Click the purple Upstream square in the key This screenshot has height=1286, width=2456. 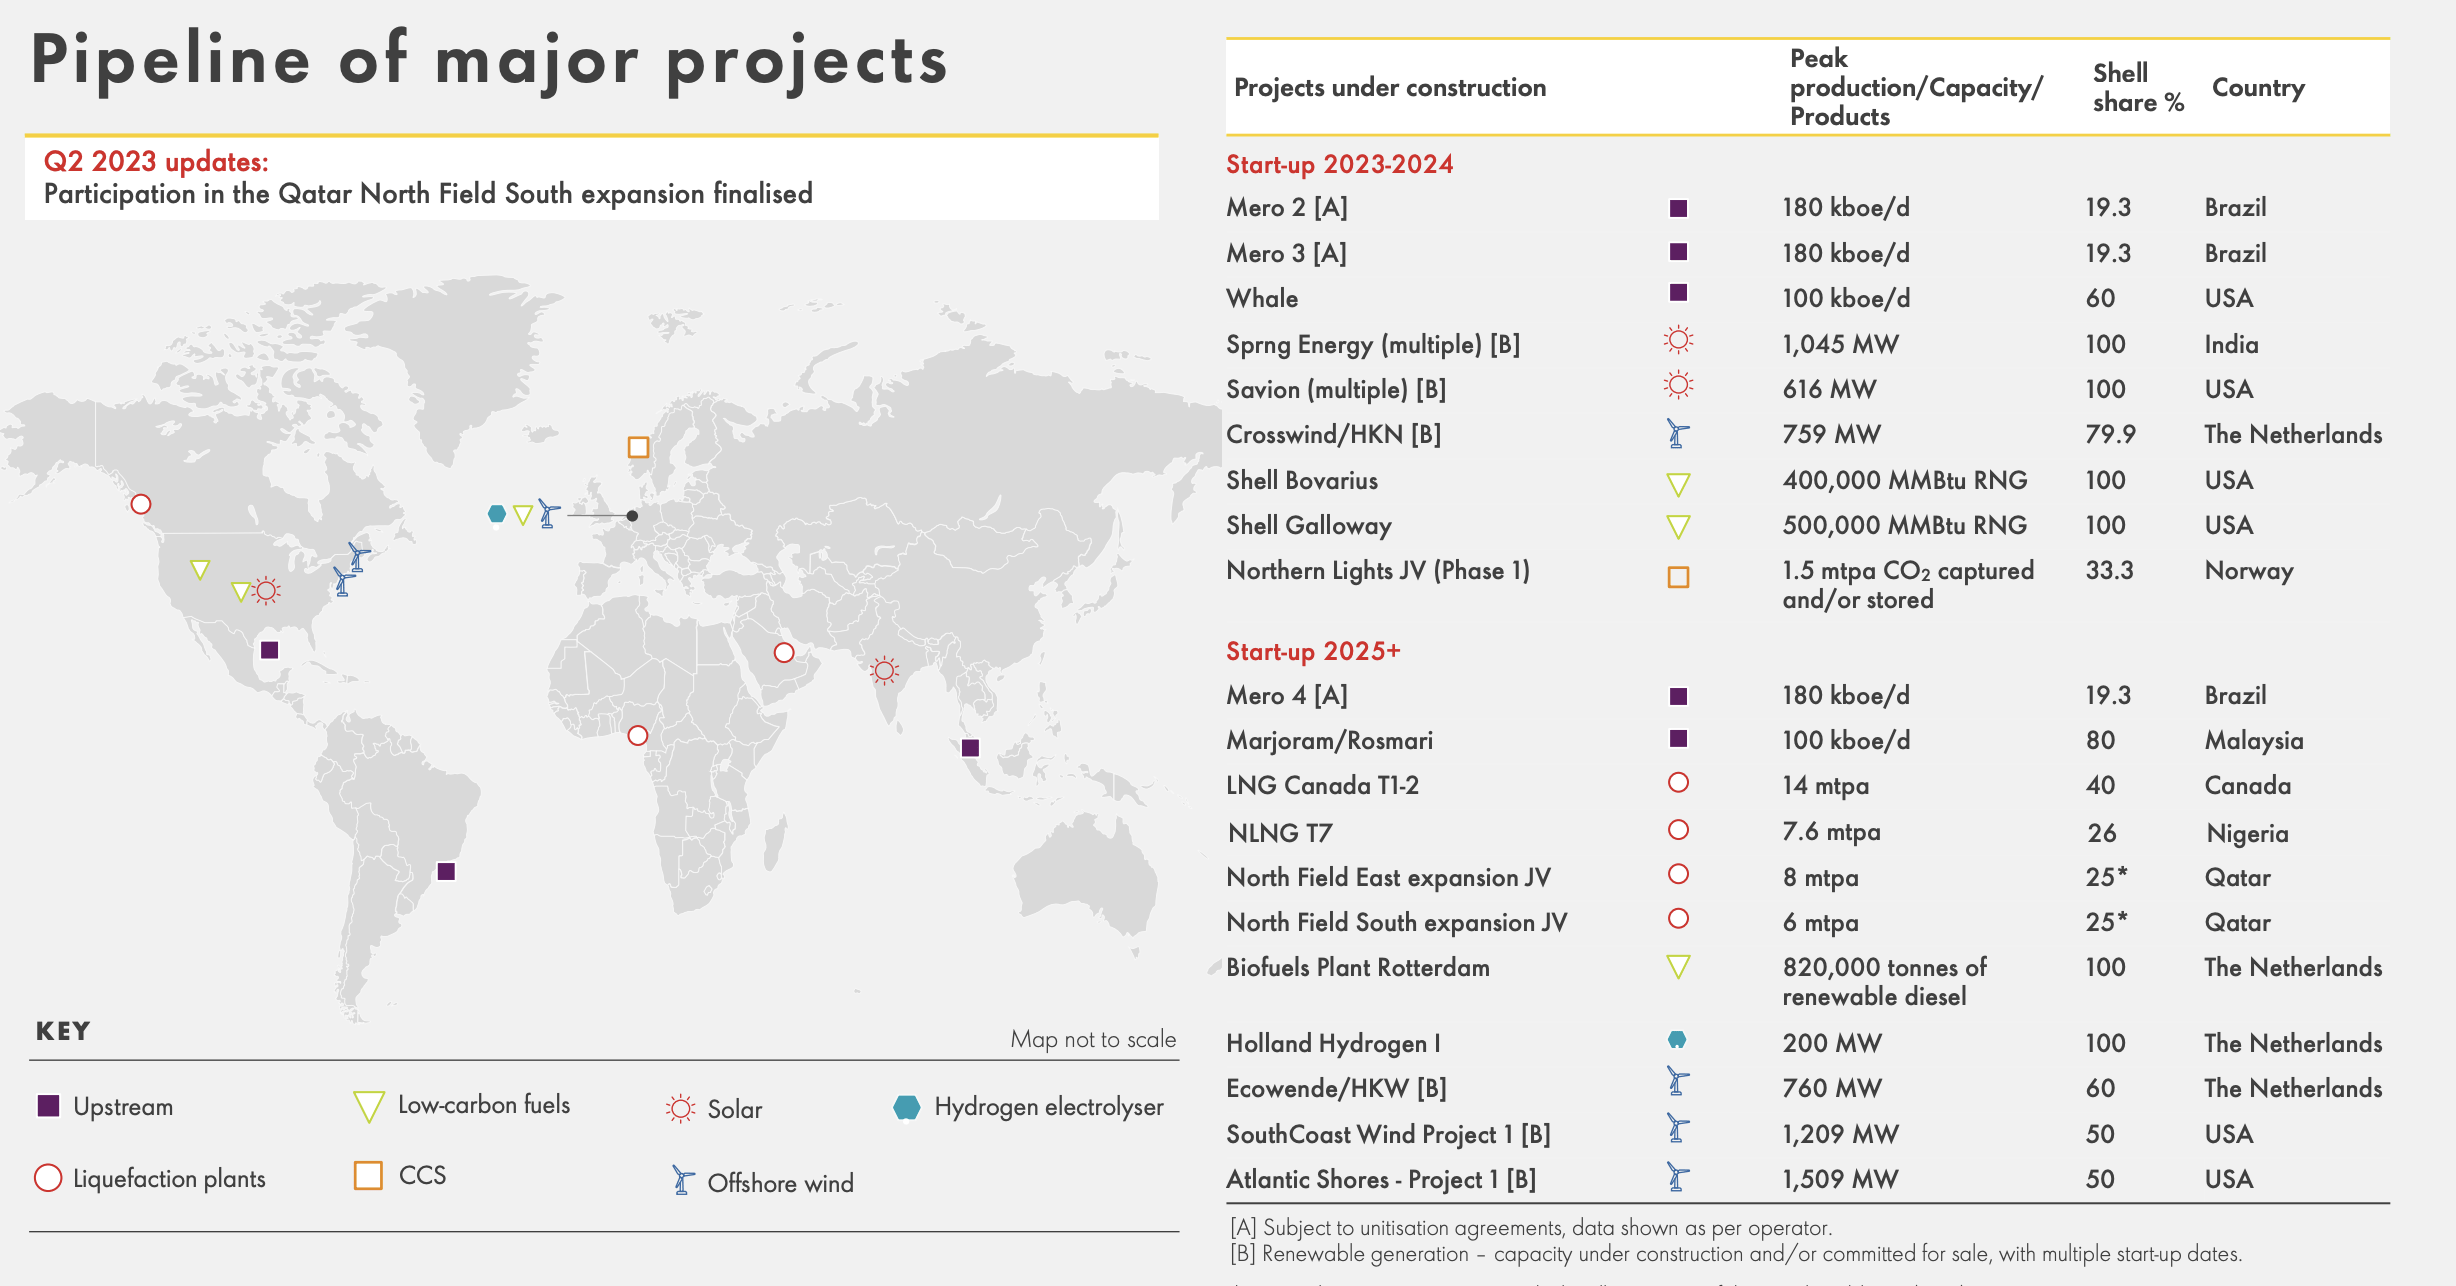48,1106
